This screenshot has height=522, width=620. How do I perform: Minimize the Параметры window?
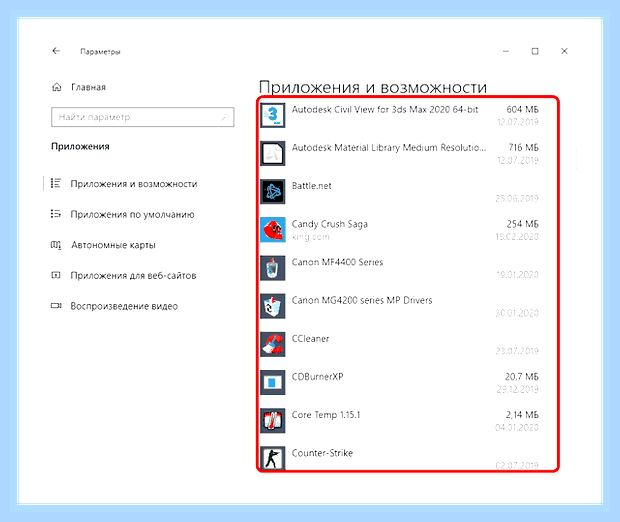pyautogui.click(x=506, y=51)
